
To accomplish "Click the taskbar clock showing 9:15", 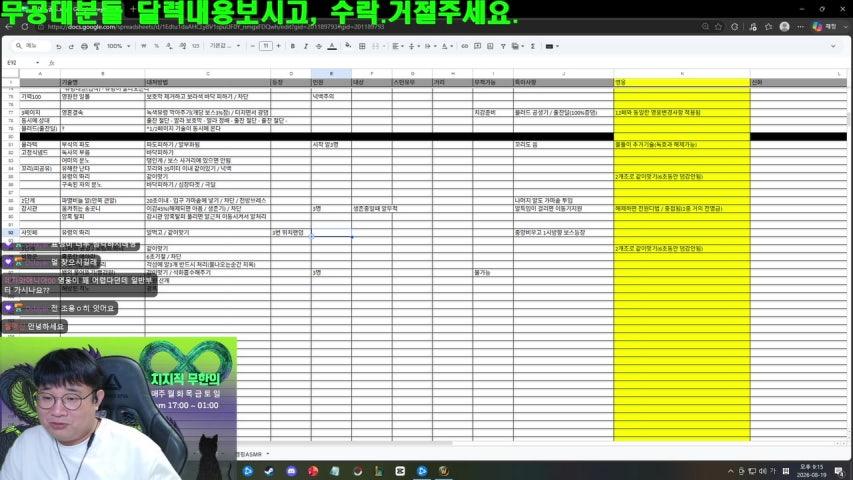I will pyautogui.click(x=811, y=471).
